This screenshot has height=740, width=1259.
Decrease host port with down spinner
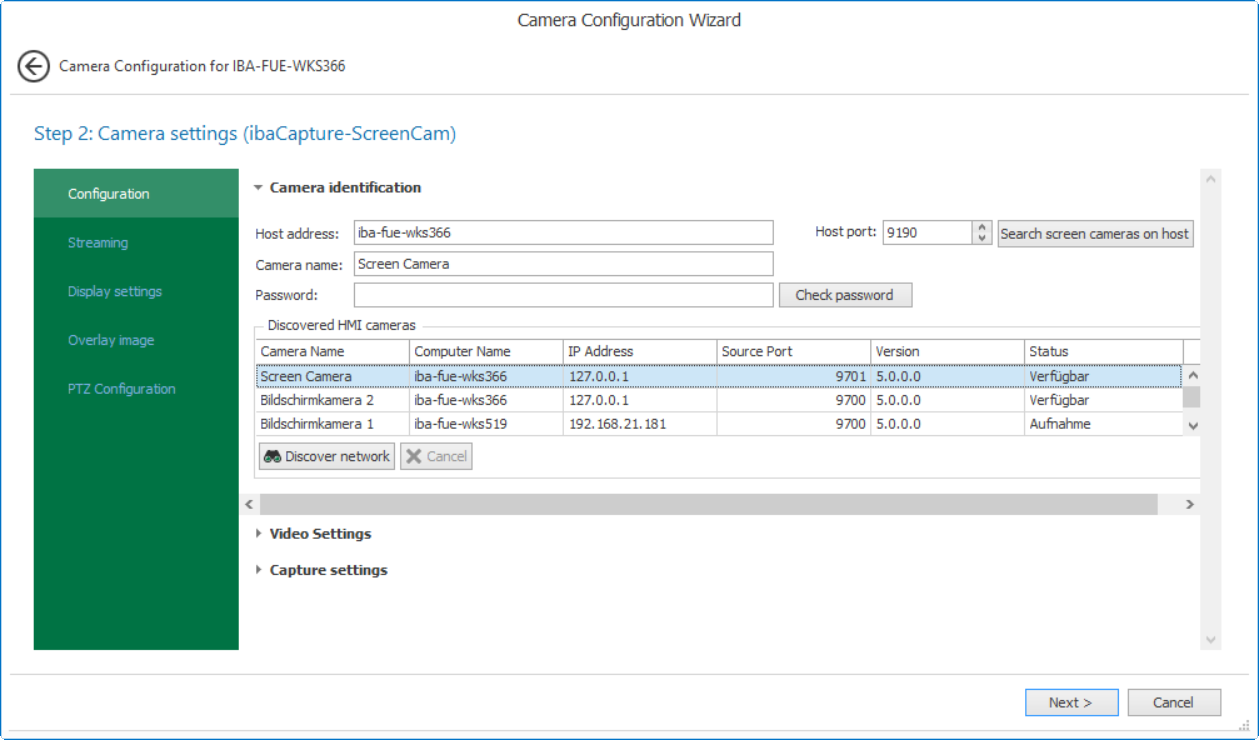[982, 239]
